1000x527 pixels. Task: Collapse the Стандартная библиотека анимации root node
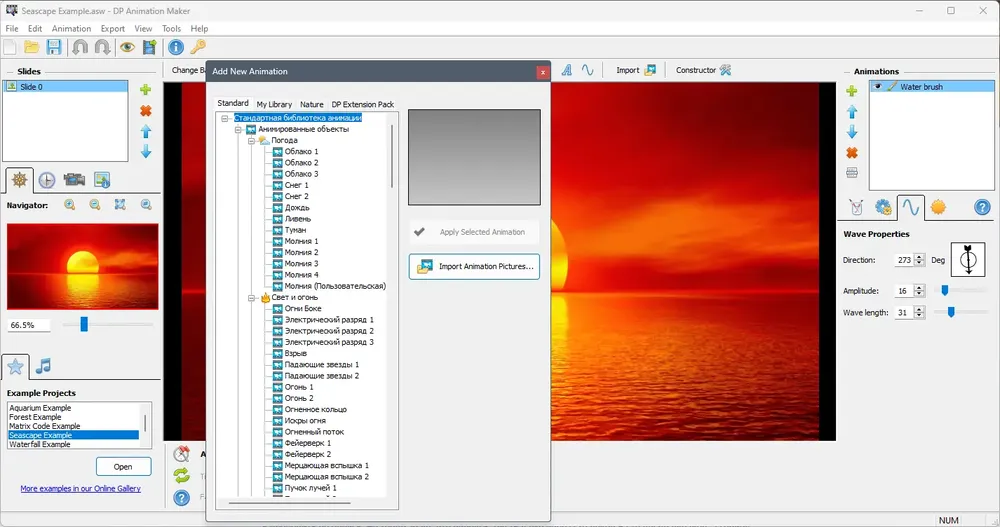[224, 118]
